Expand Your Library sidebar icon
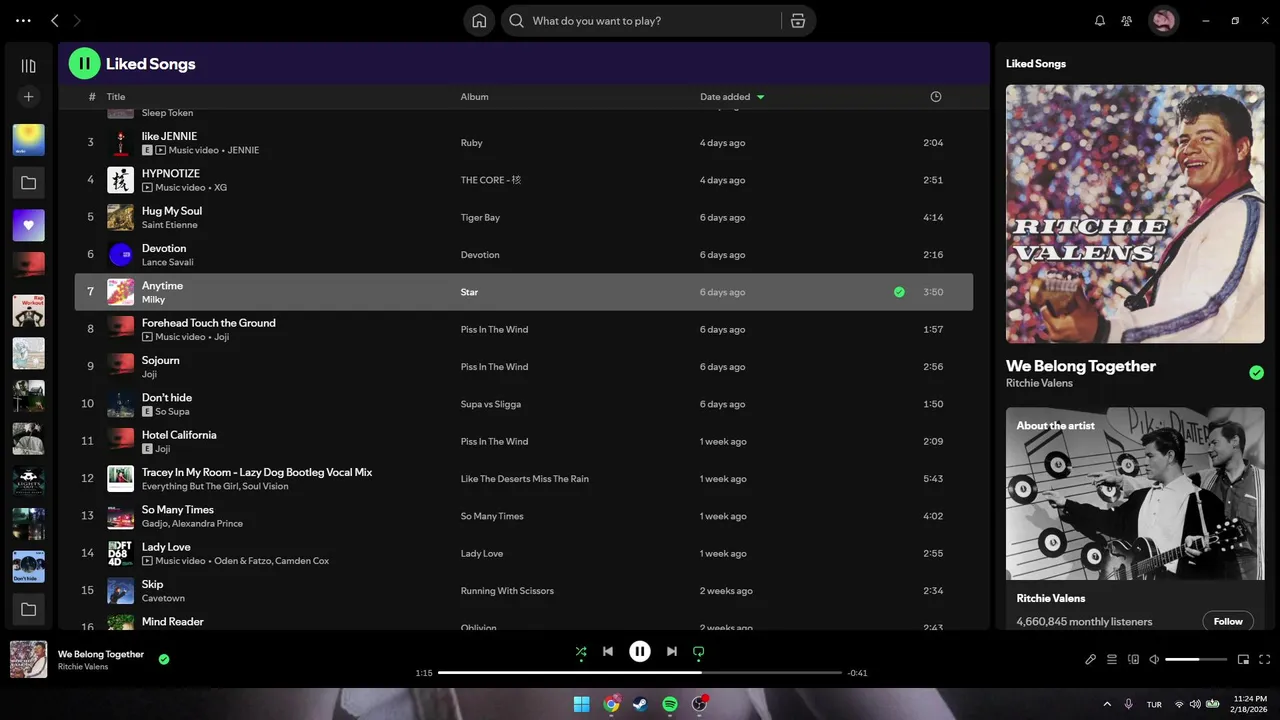 (x=28, y=66)
